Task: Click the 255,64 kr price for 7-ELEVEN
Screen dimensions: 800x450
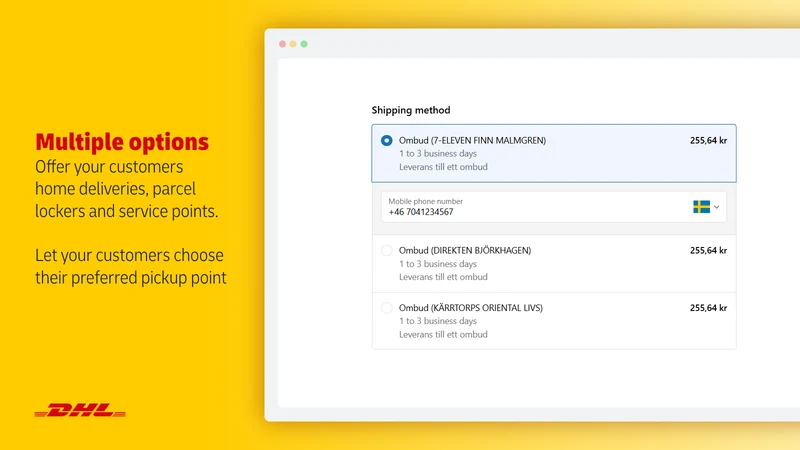Action: point(708,140)
